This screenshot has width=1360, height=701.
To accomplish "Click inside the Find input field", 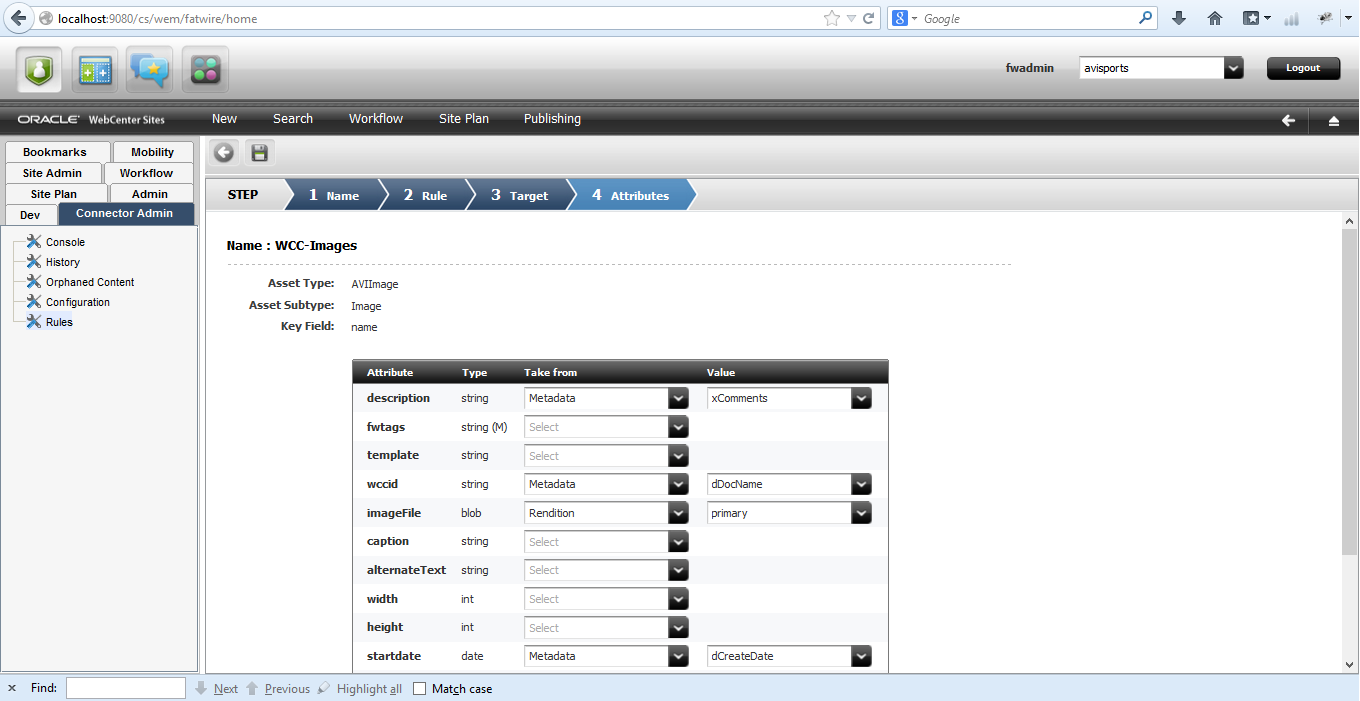I will [125, 688].
